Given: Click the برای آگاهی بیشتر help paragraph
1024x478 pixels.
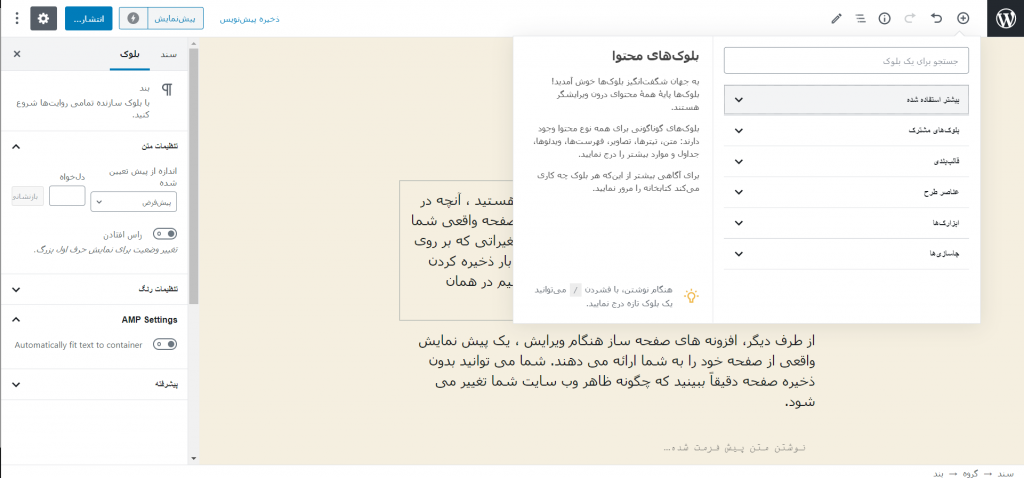Looking at the screenshot, I should click(x=618, y=182).
